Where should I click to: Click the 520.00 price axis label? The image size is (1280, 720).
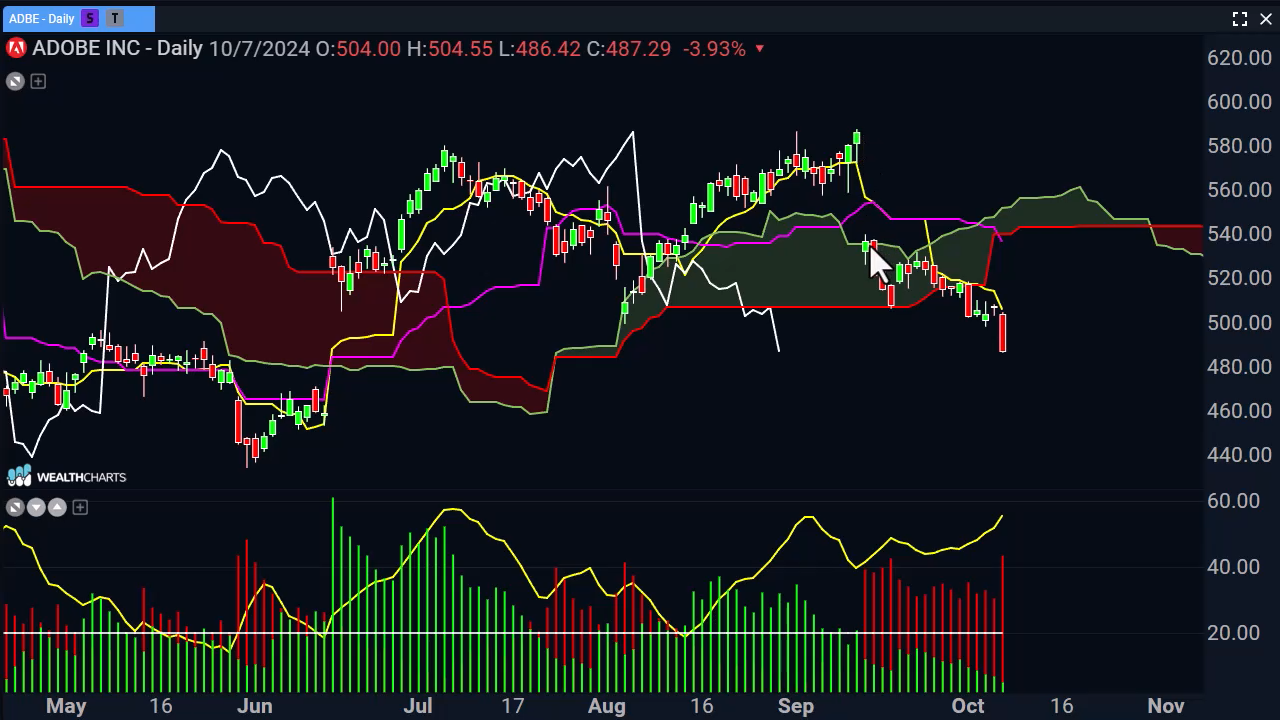pos(1239,278)
